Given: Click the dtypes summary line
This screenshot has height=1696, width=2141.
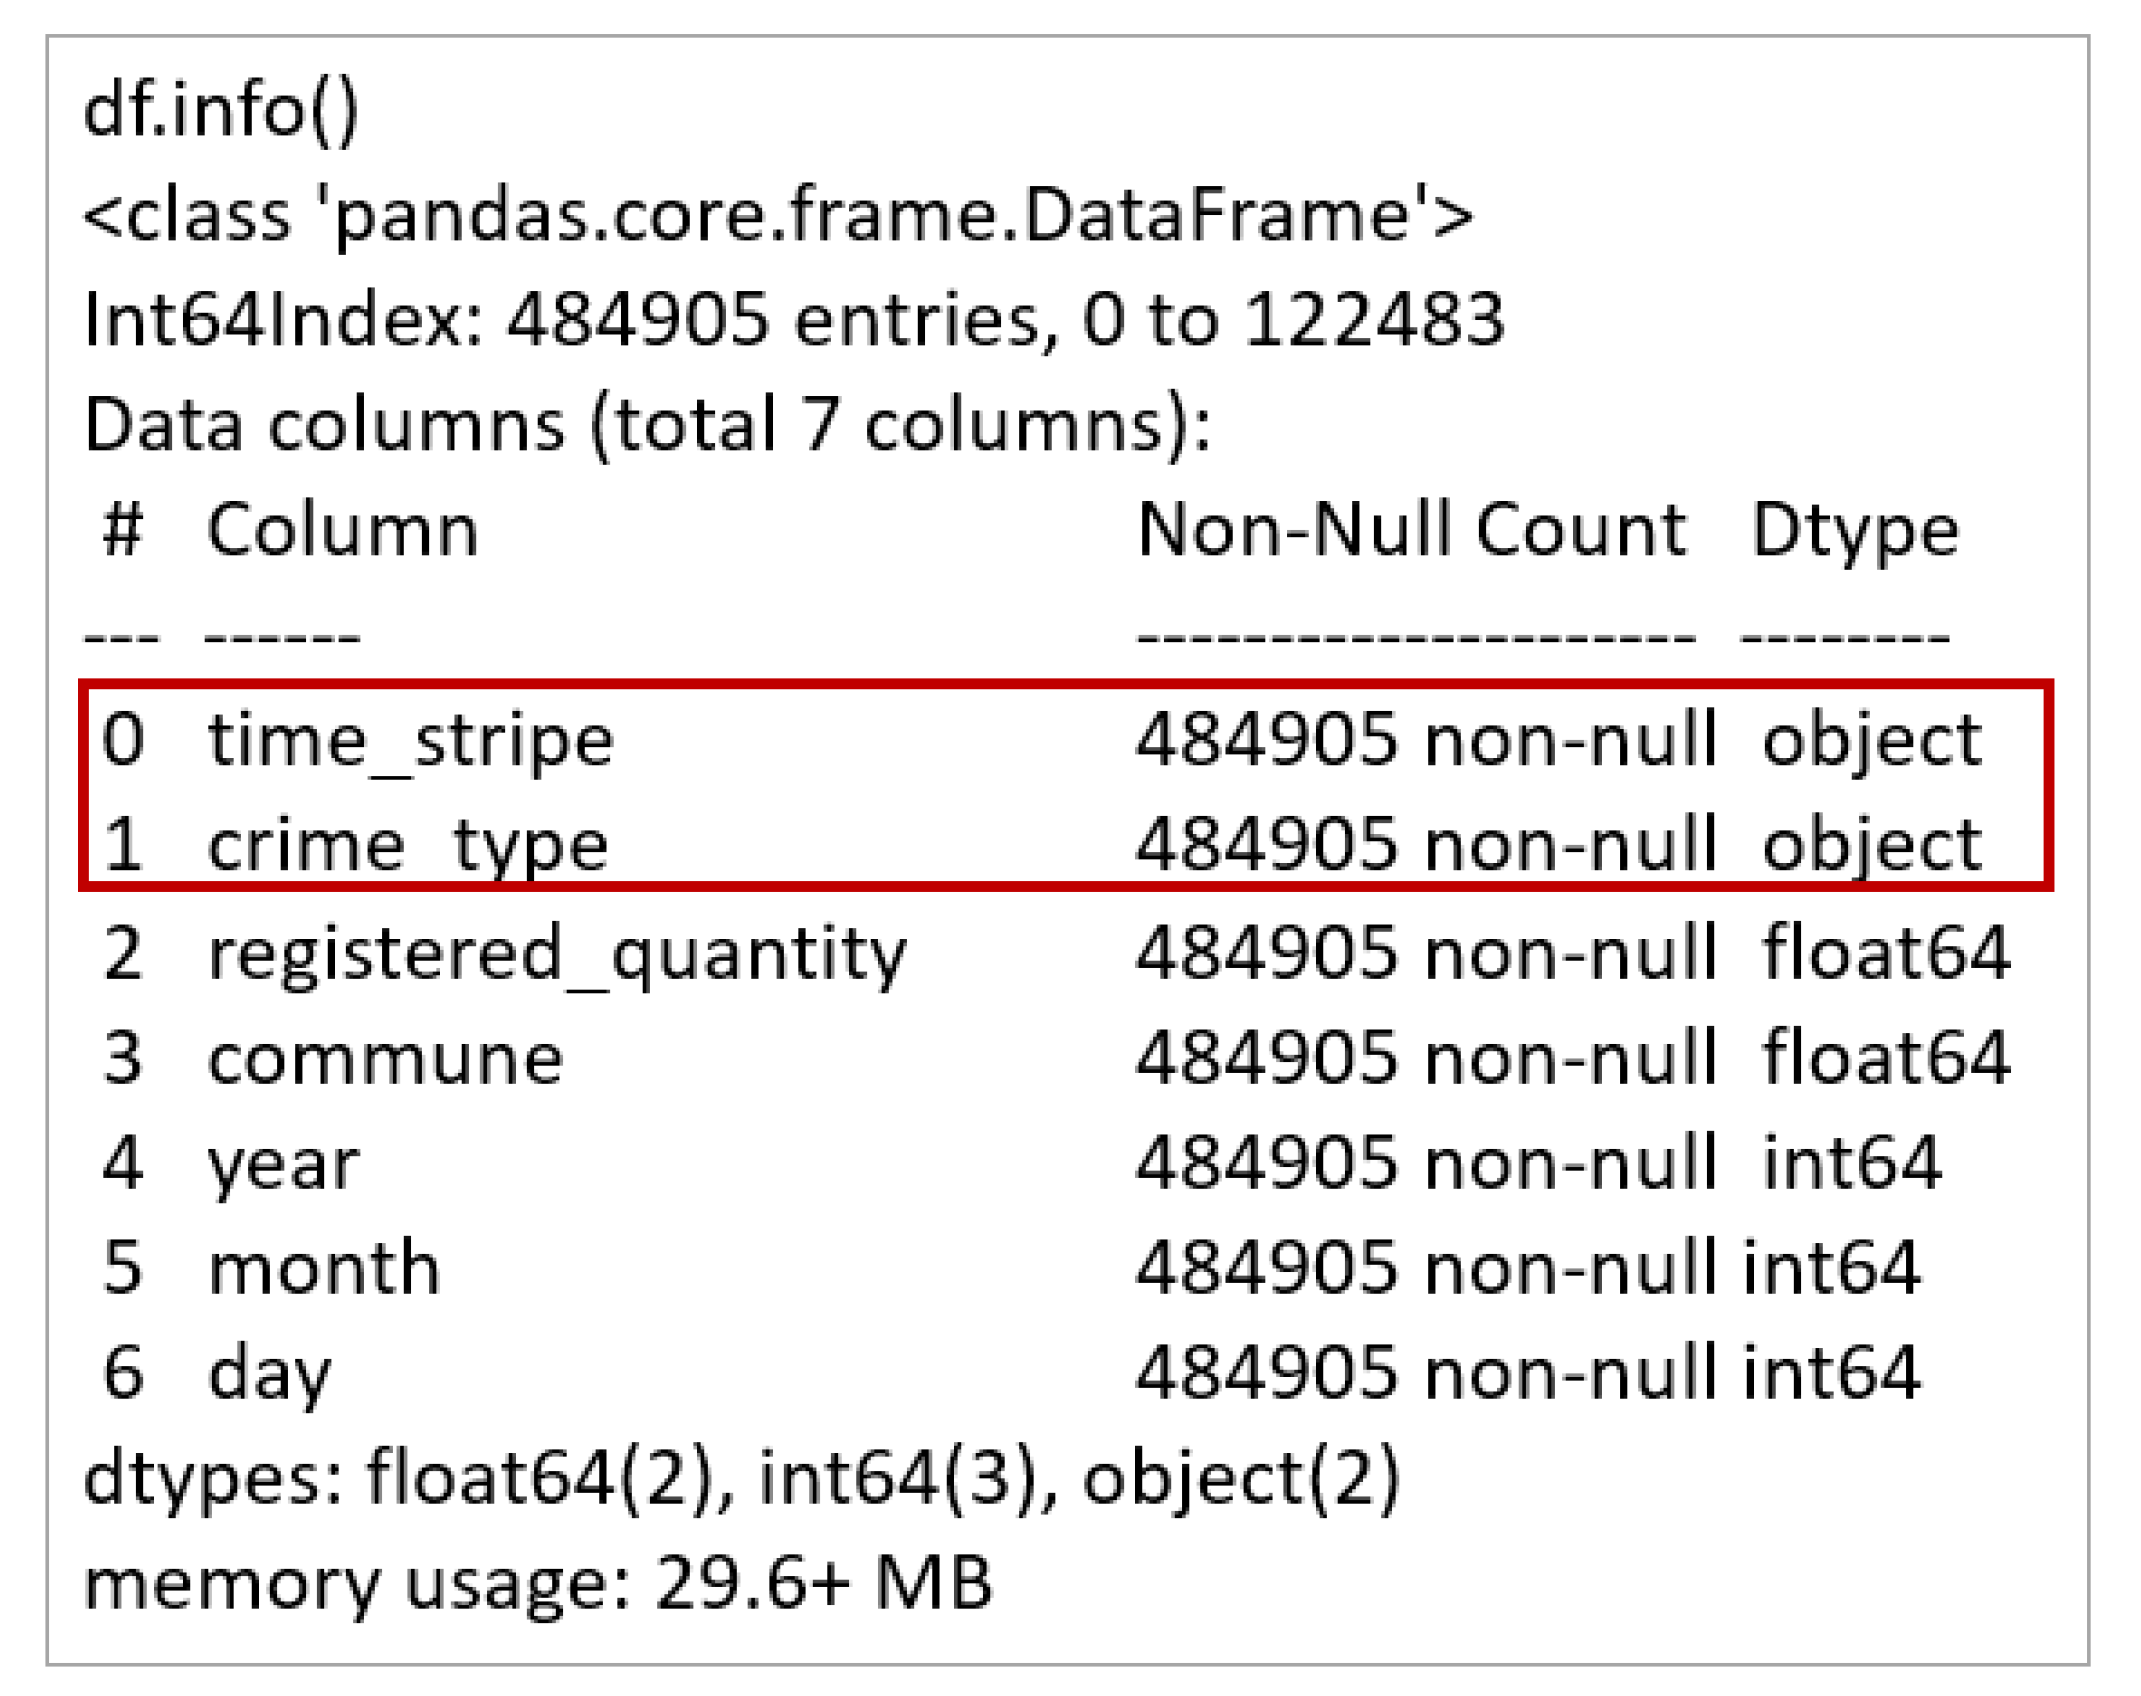Looking at the screenshot, I should click(x=741, y=1478).
